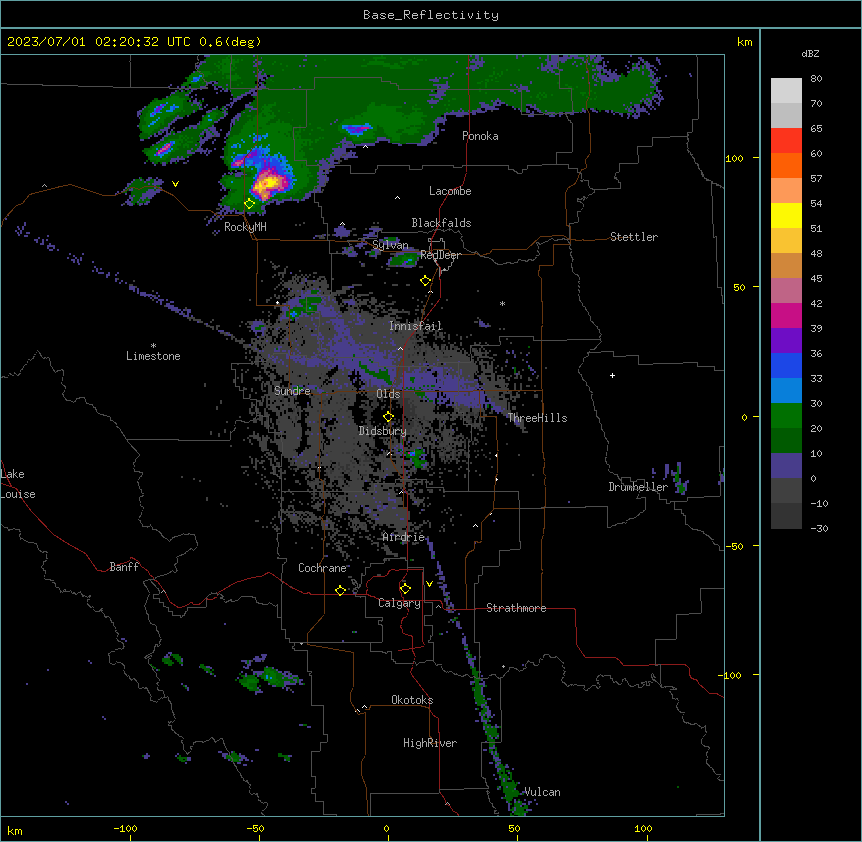Select the bright green 20-30 dBZ swatch

click(786, 416)
